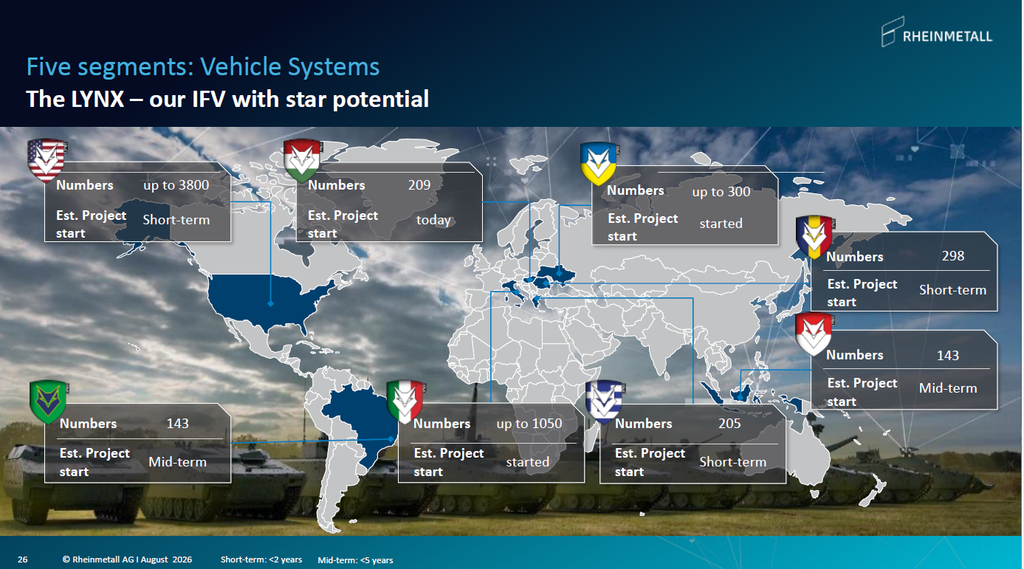This screenshot has height=569, width=1024.
Task: Click the highlighted United States on the map
Action: click(x=271, y=301)
